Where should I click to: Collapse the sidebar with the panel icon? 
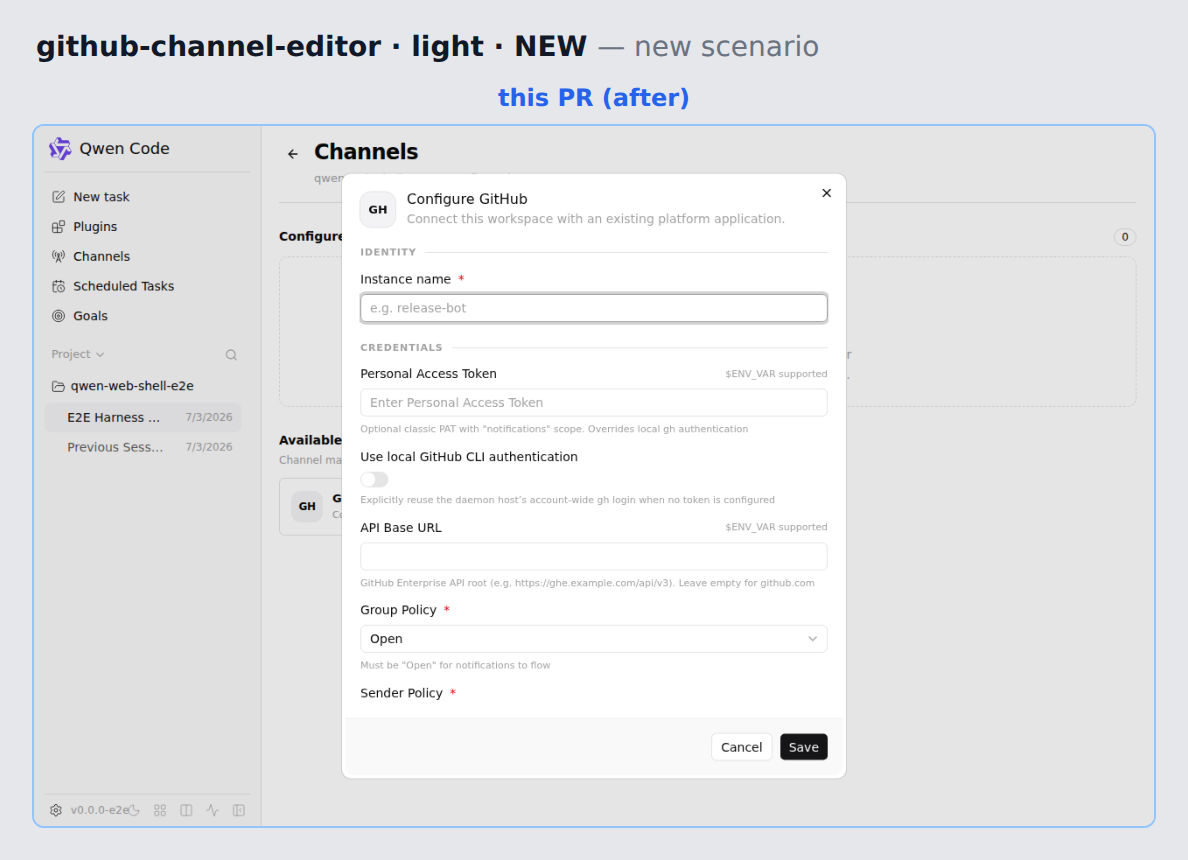click(x=239, y=810)
